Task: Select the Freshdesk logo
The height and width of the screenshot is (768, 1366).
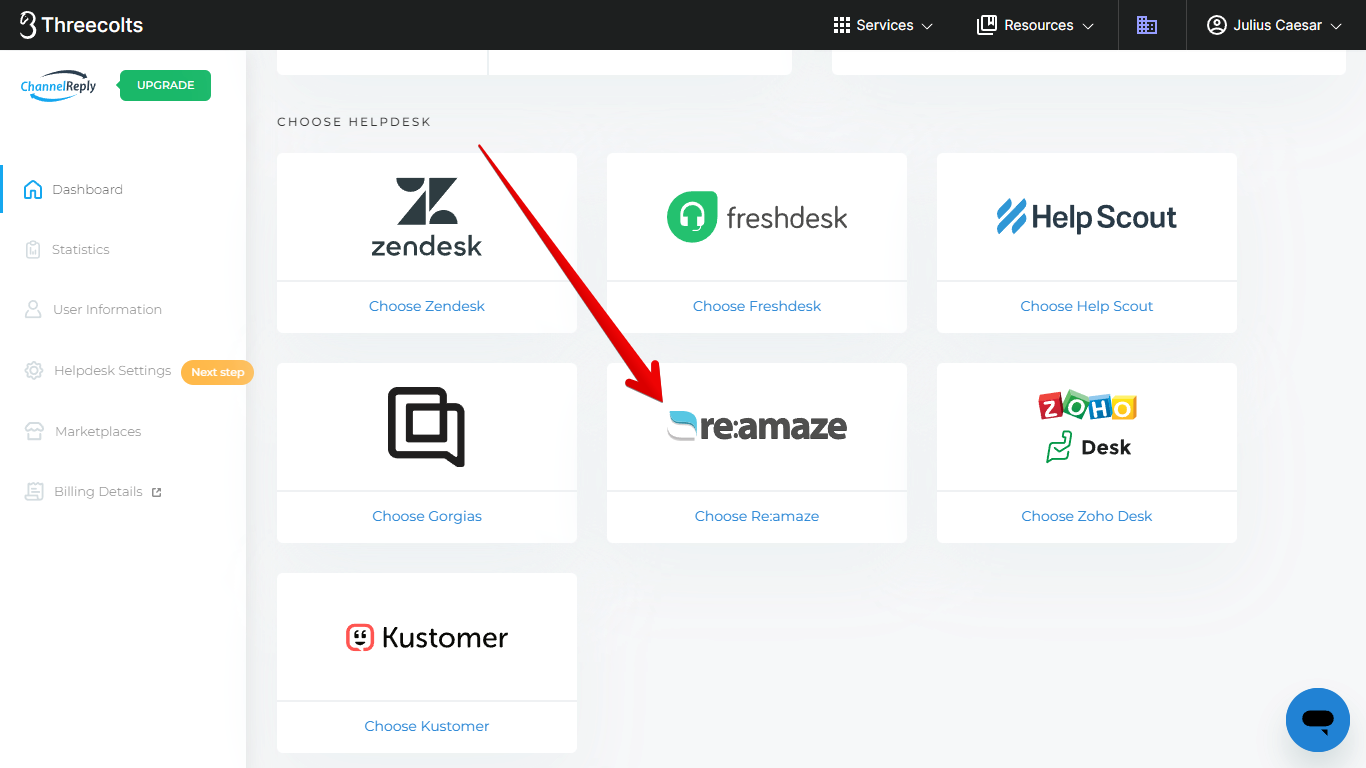Action: pyautogui.click(x=756, y=217)
